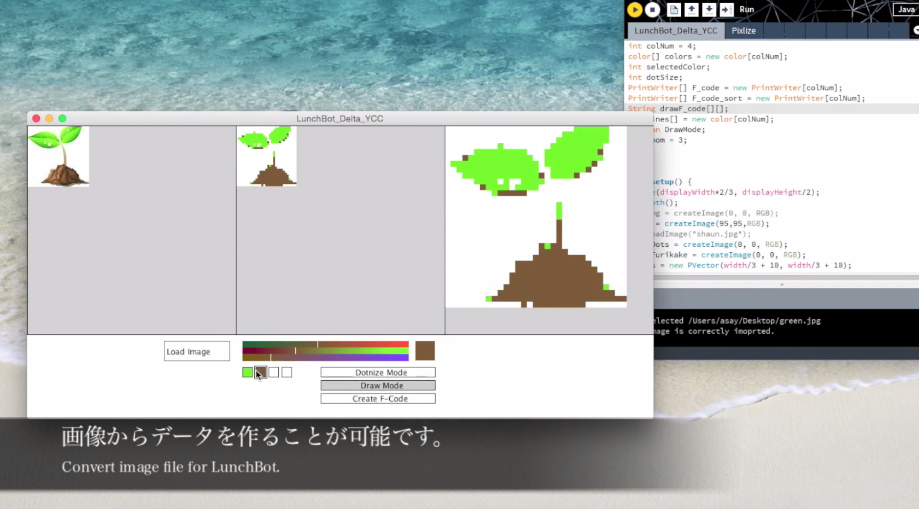
Task: Select the green palette color box
Action: click(x=248, y=372)
